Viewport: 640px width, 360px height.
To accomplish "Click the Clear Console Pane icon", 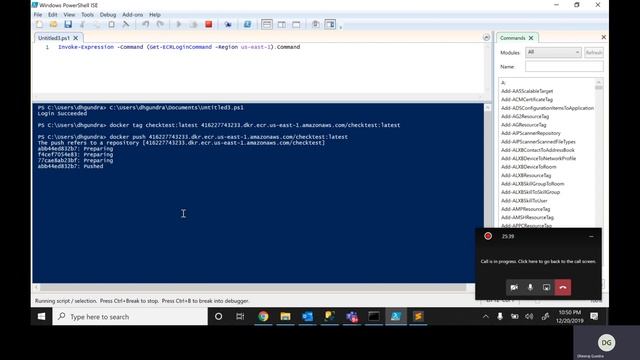I will click(x=126, y=24).
